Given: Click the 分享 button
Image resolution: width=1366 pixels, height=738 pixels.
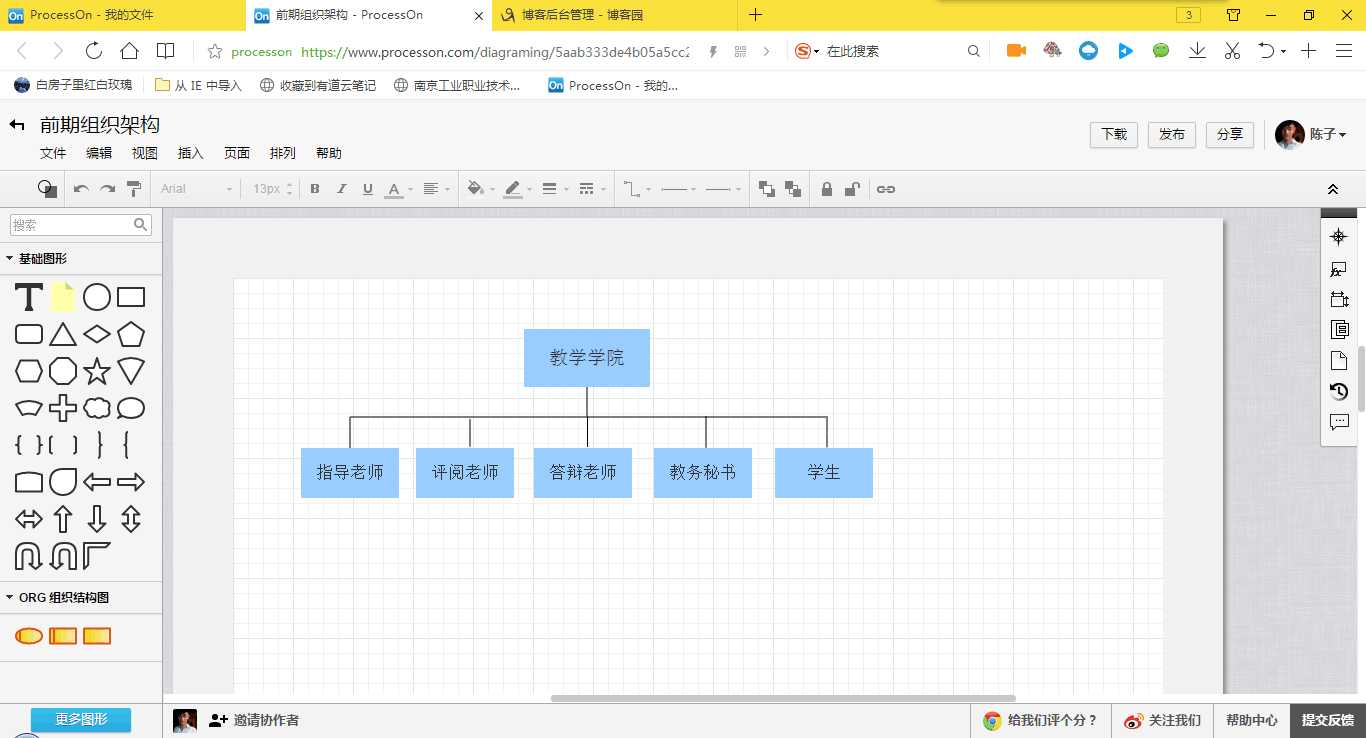Looking at the screenshot, I should click(1230, 134).
